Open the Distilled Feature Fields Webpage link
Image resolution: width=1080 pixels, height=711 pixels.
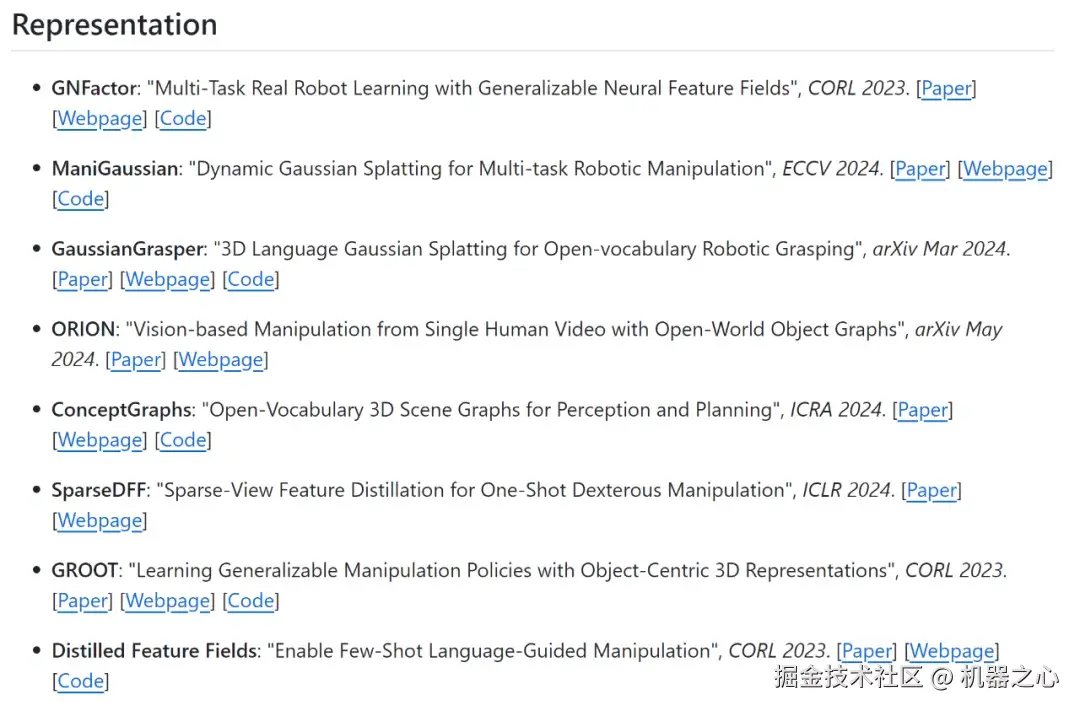pyautogui.click(x=951, y=651)
